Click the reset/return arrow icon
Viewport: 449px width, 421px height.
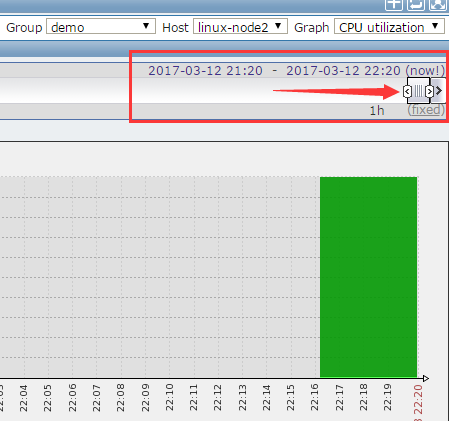tap(416, 5)
